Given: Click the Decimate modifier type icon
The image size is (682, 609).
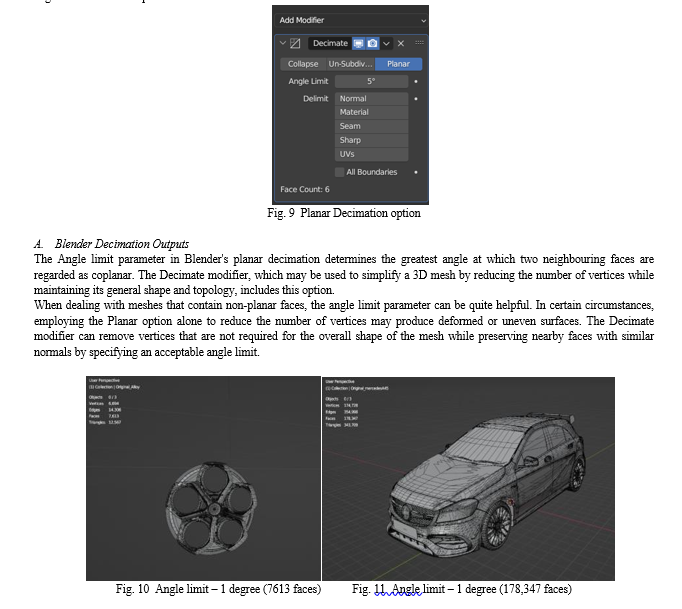Looking at the screenshot, I should click(295, 43).
